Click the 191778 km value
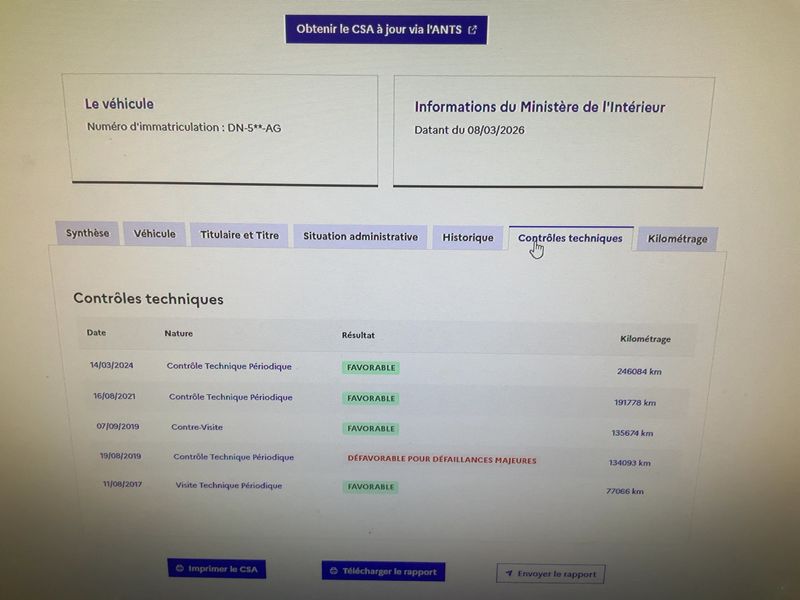 click(x=635, y=403)
